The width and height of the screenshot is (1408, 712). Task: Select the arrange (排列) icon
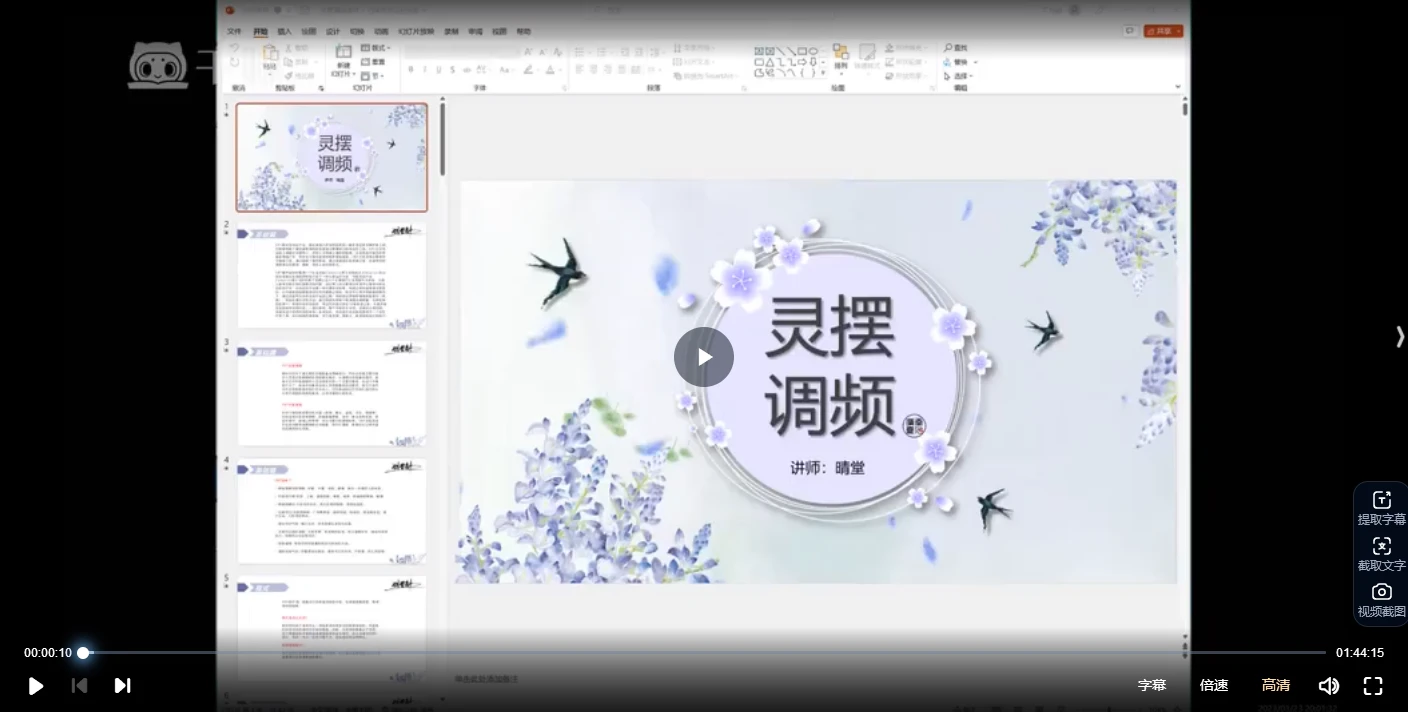click(x=843, y=52)
